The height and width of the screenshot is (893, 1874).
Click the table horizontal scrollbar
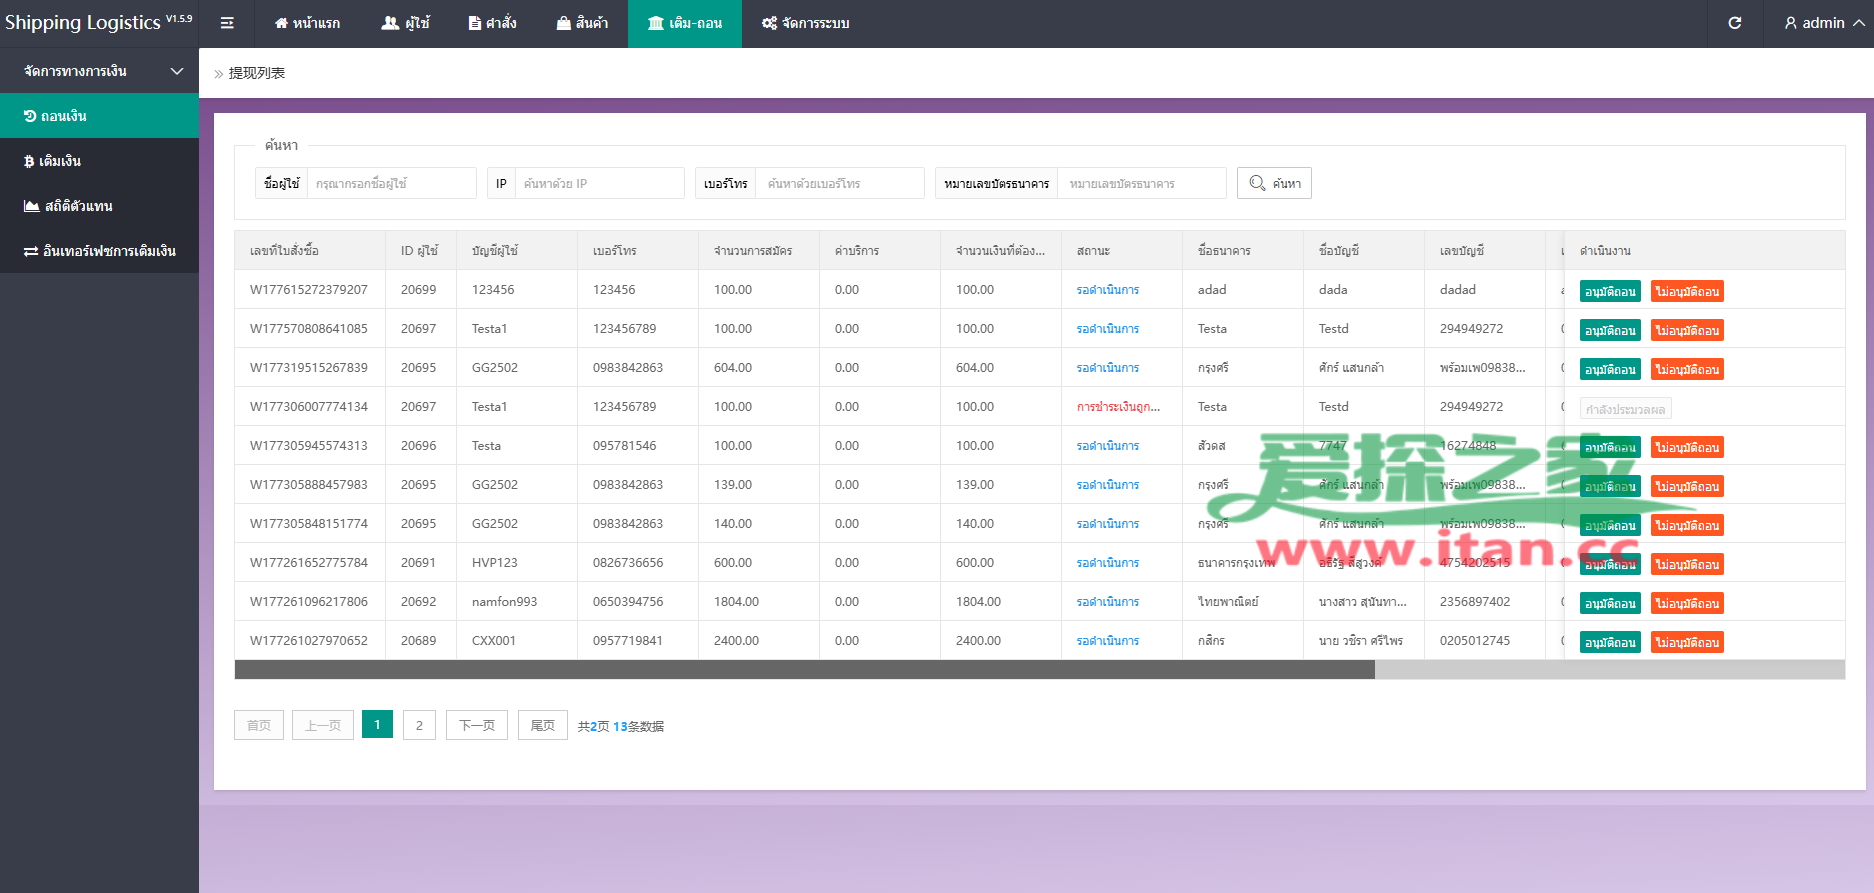(x=805, y=670)
